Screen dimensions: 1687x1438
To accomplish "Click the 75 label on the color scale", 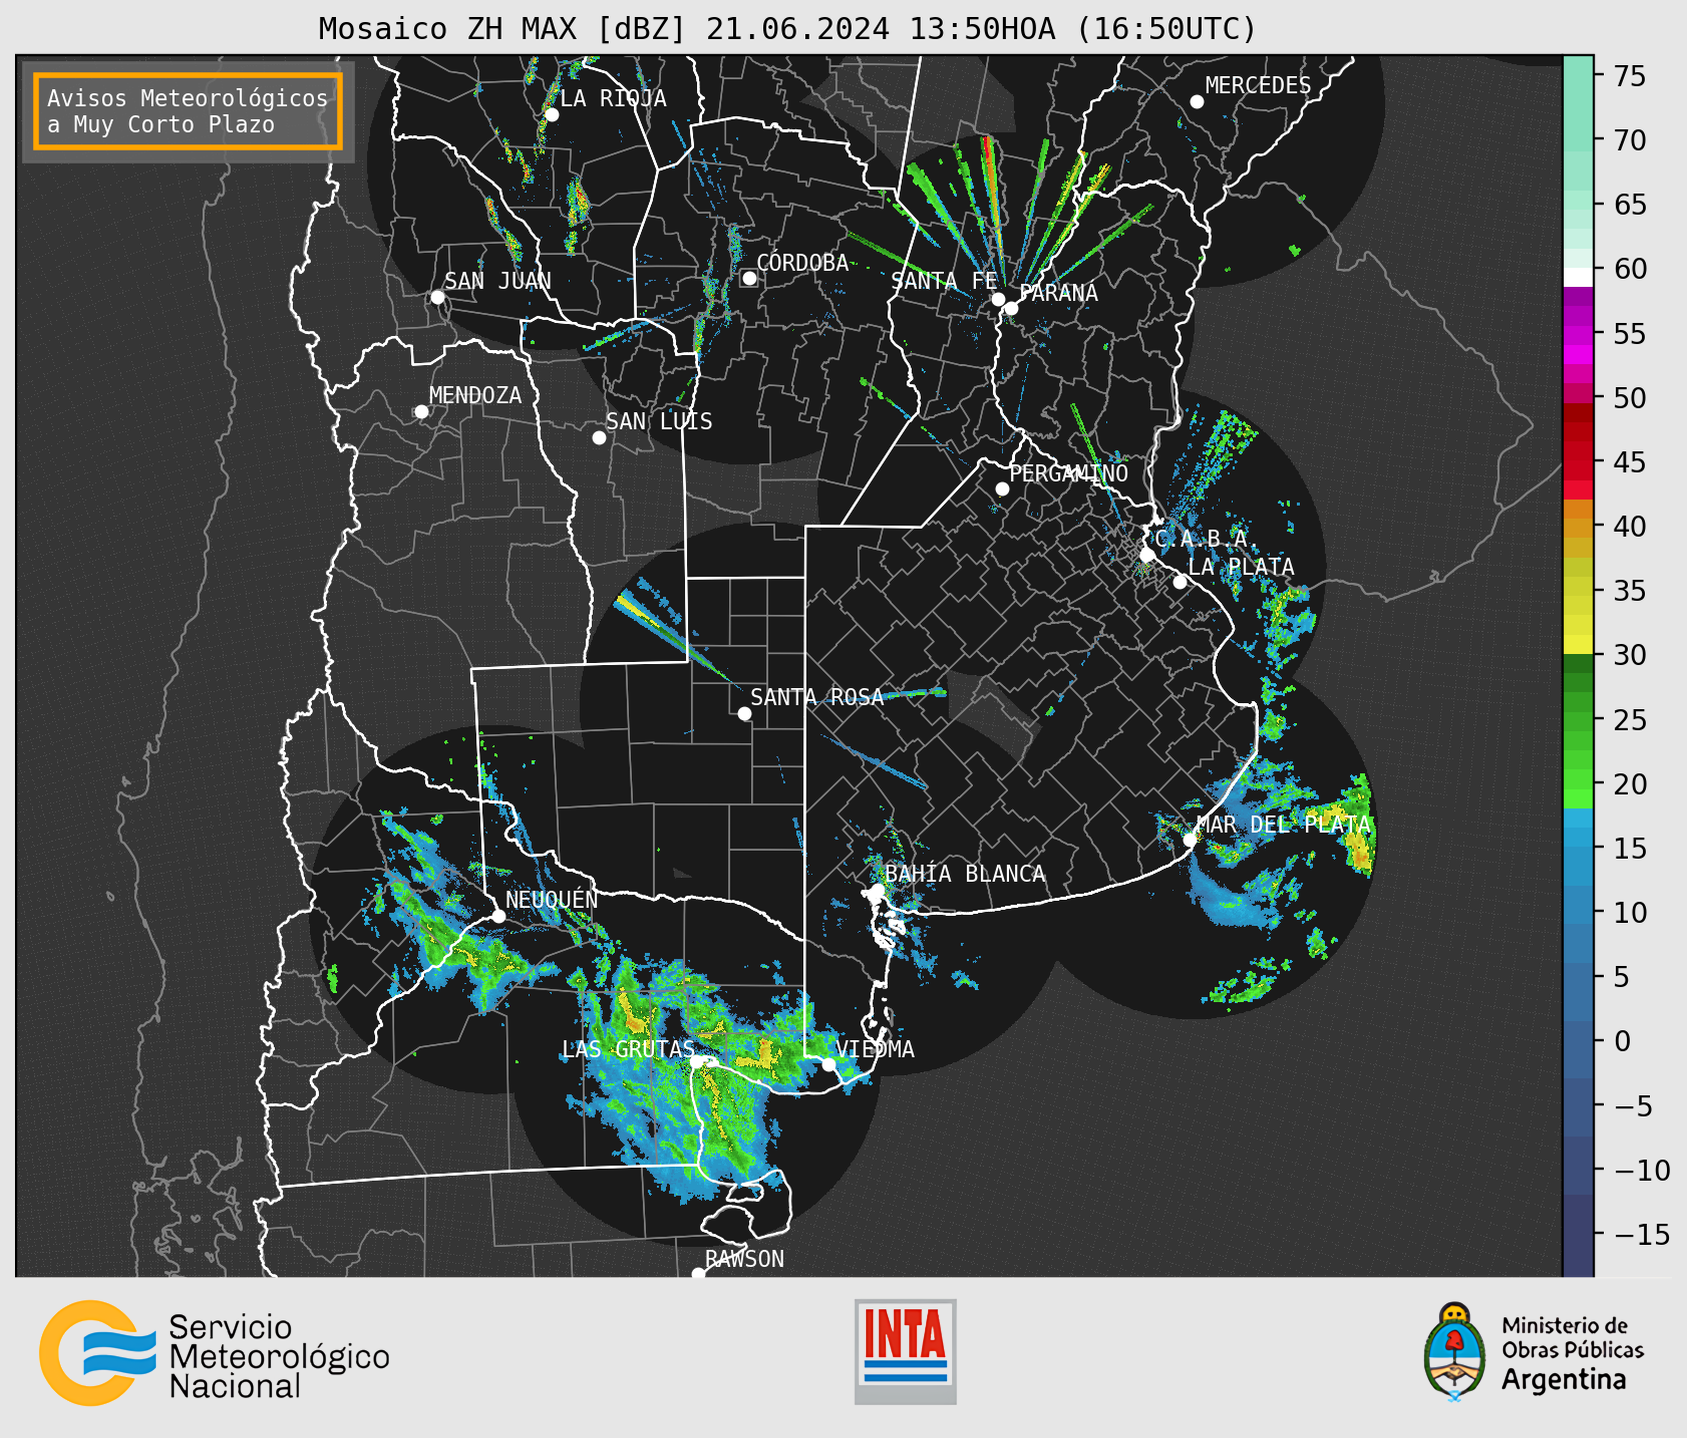I will 1630,76.
